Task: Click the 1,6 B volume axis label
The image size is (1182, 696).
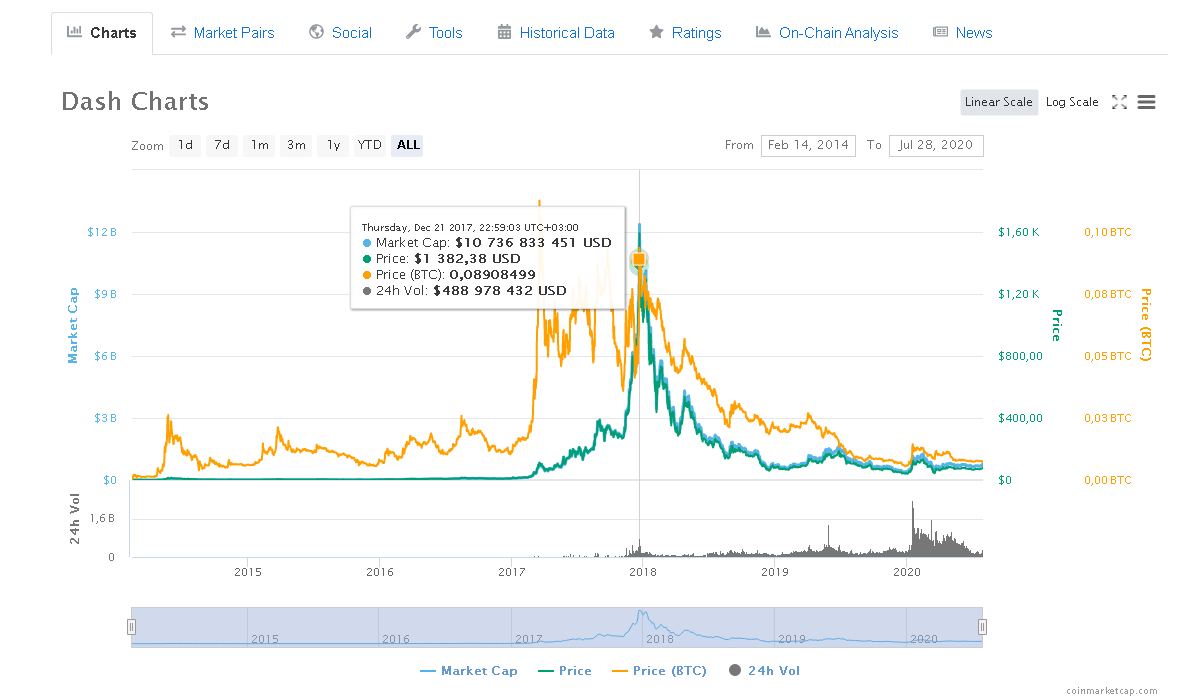Action: click(x=102, y=519)
